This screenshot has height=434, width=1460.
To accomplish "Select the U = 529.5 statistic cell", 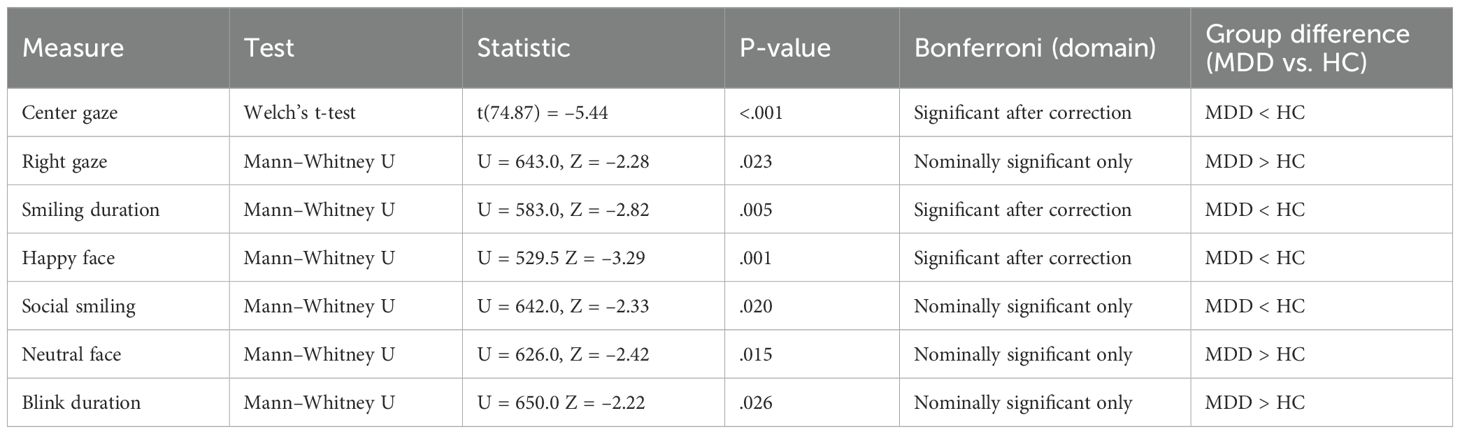I will (563, 258).
